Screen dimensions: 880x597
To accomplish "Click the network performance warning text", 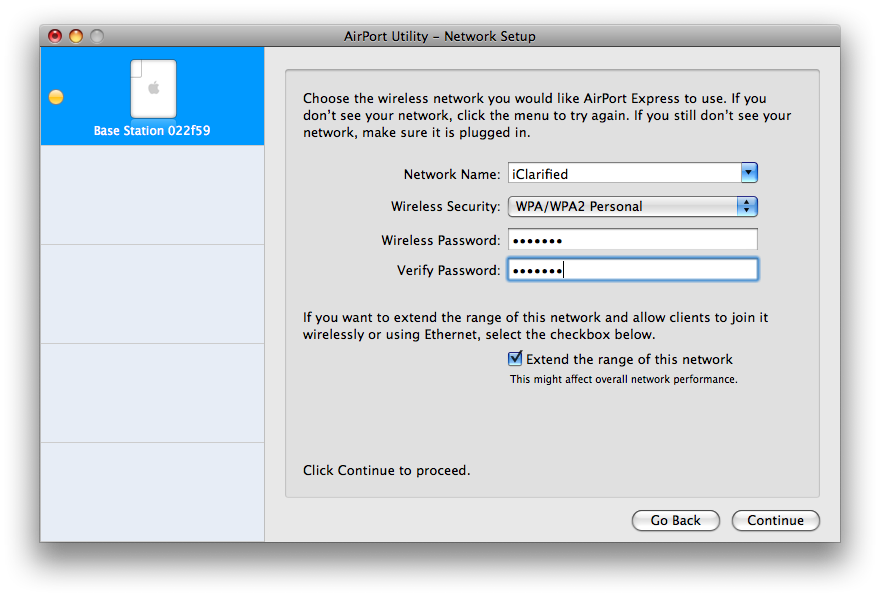I will [623, 380].
